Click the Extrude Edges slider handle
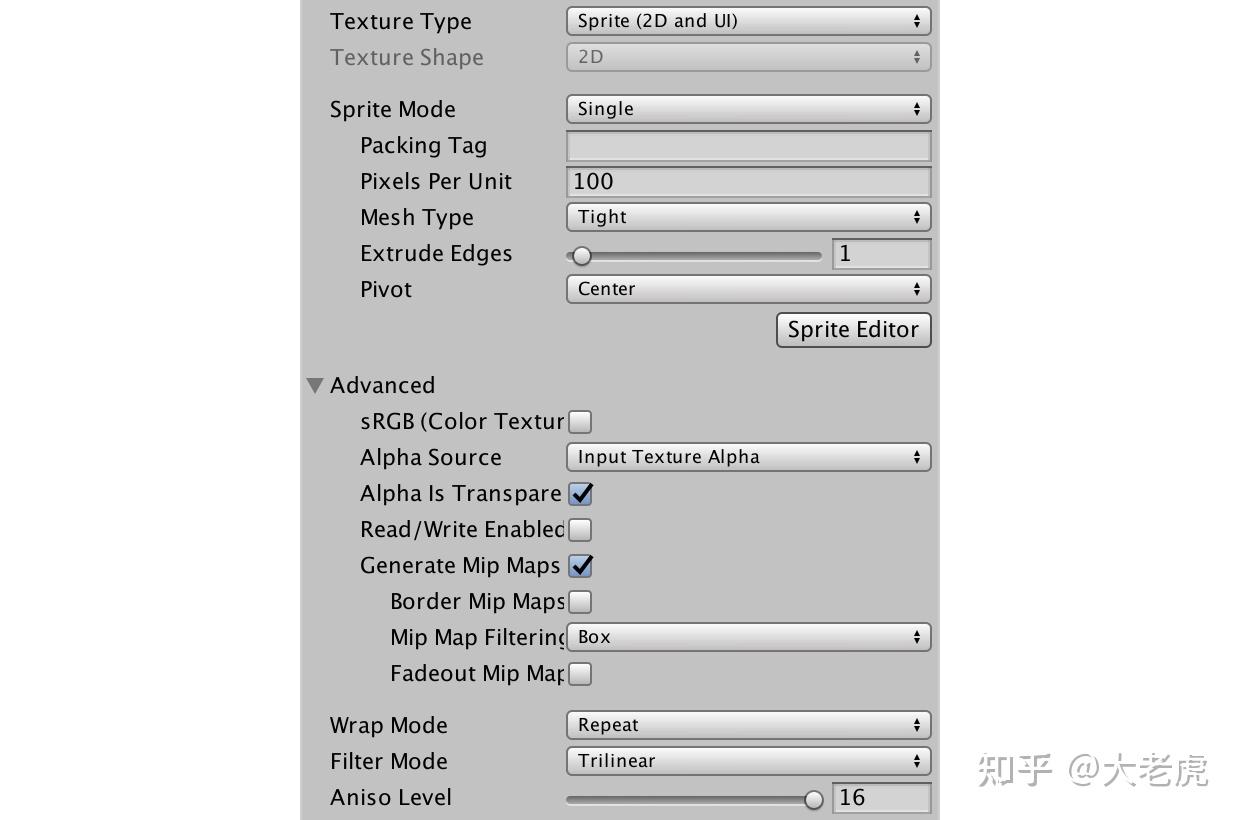Viewport: 1240px width, 820px height. [x=583, y=256]
